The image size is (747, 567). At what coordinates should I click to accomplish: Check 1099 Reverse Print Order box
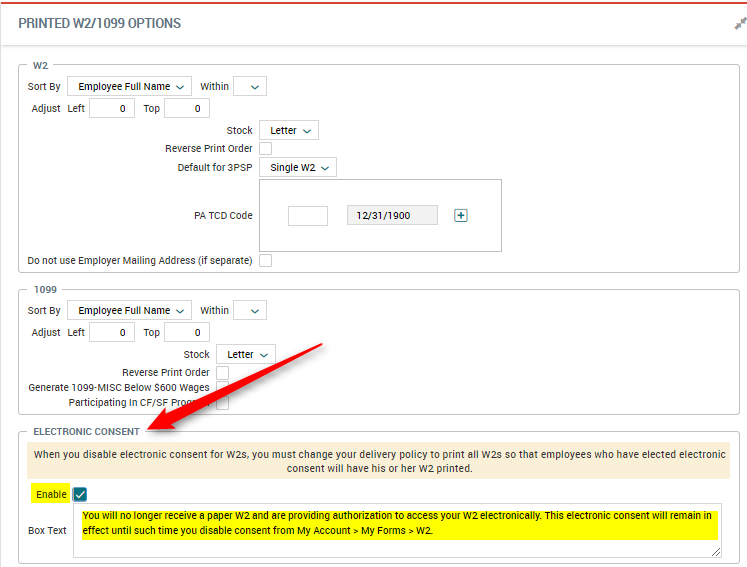click(x=222, y=373)
